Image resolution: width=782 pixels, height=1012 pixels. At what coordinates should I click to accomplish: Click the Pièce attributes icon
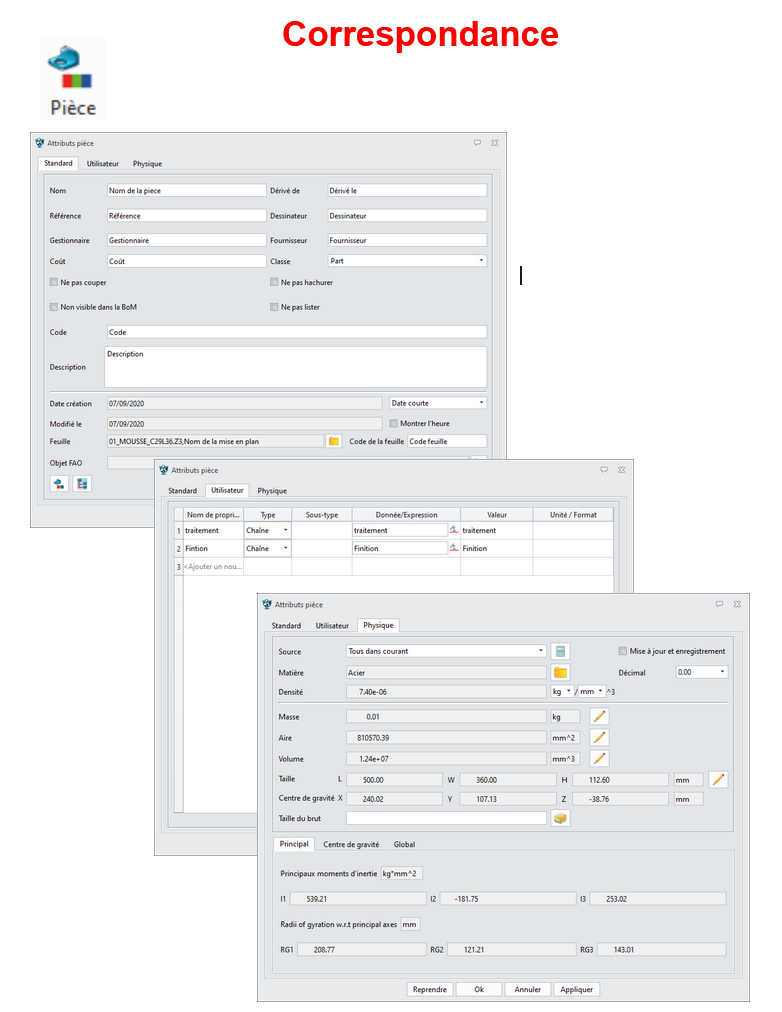click(x=72, y=79)
